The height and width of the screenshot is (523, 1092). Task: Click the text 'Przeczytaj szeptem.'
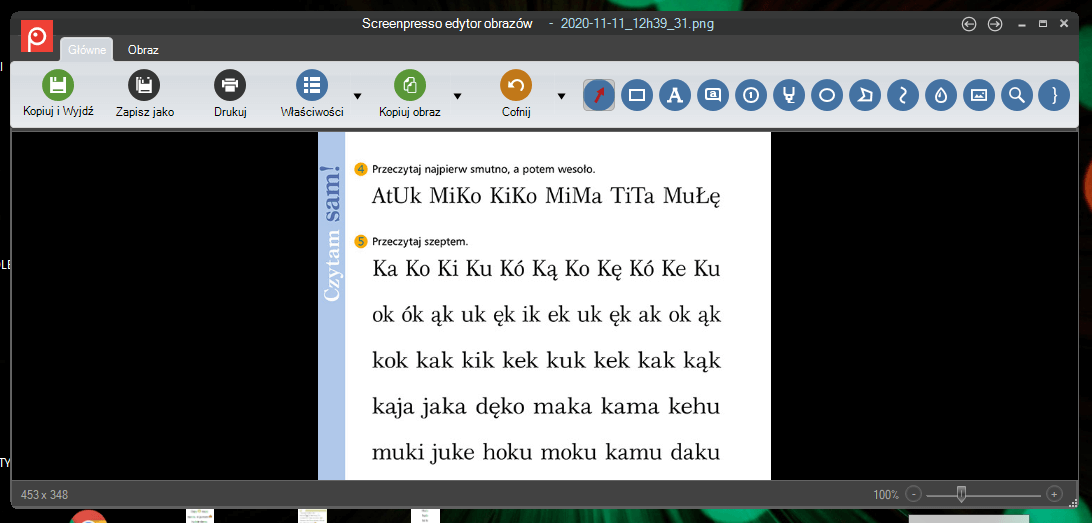[420, 242]
